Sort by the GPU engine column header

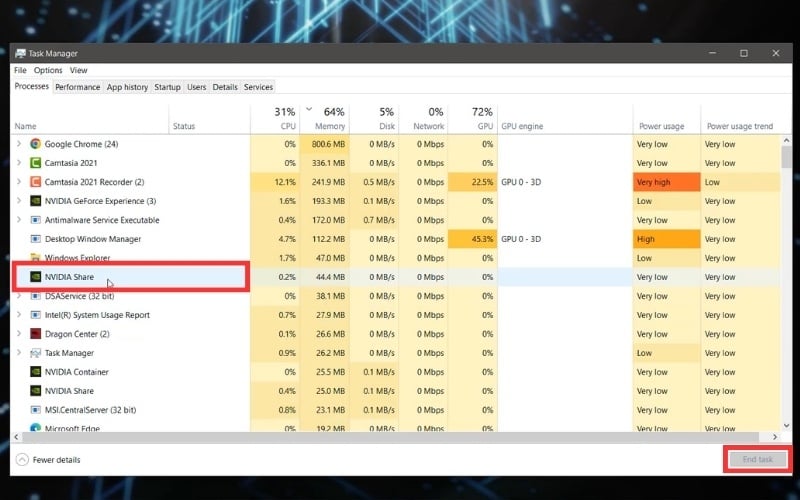coord(565,119)
